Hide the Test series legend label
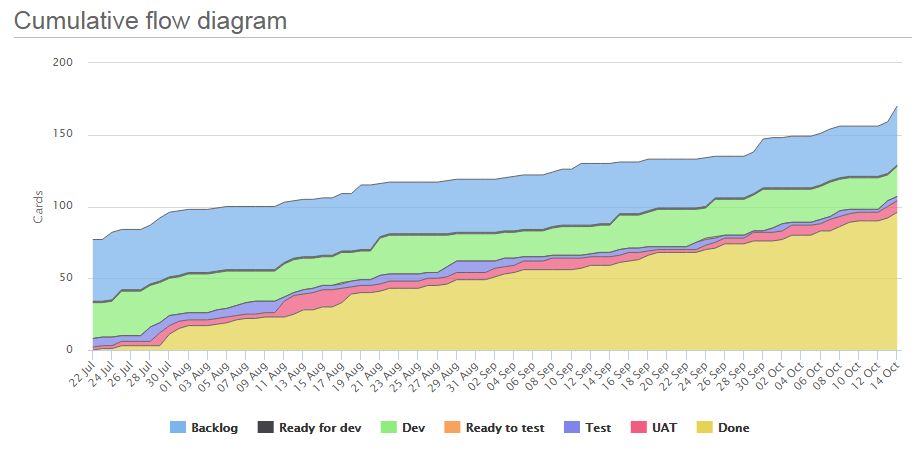 point(597,428)
